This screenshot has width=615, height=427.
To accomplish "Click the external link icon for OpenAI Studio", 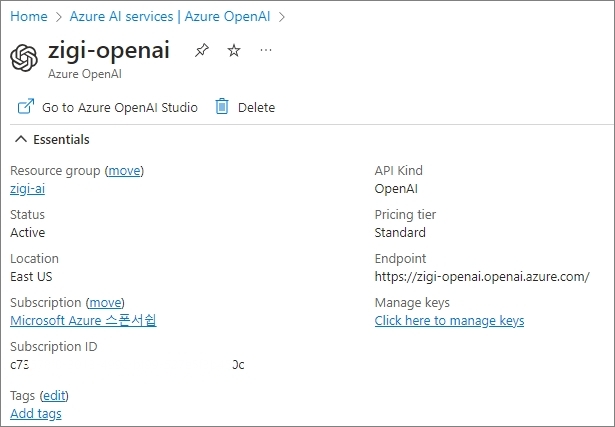I will (26, 106).
